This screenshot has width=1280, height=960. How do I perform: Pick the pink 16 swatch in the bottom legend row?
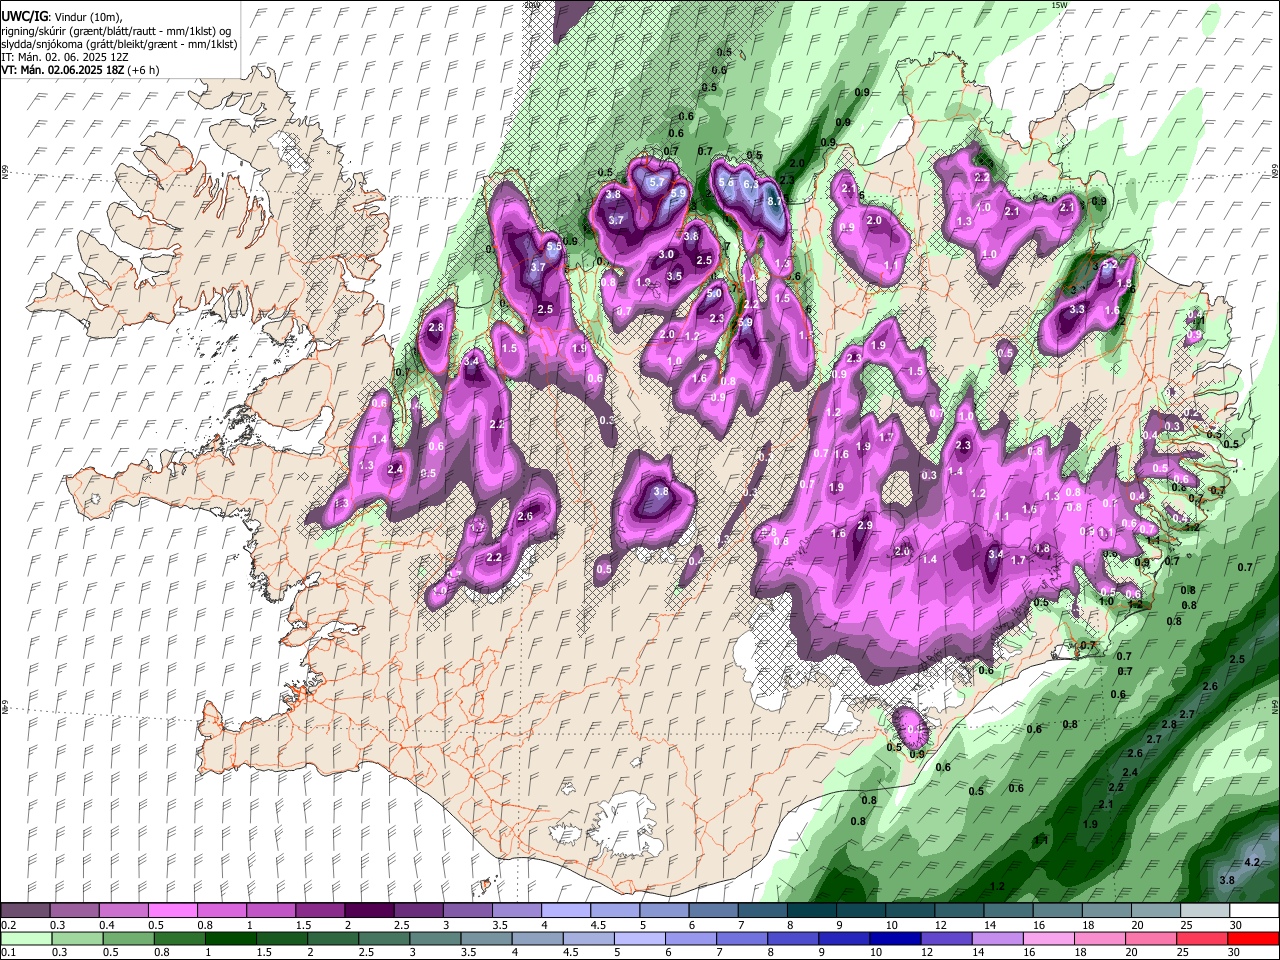point(1049,938)
